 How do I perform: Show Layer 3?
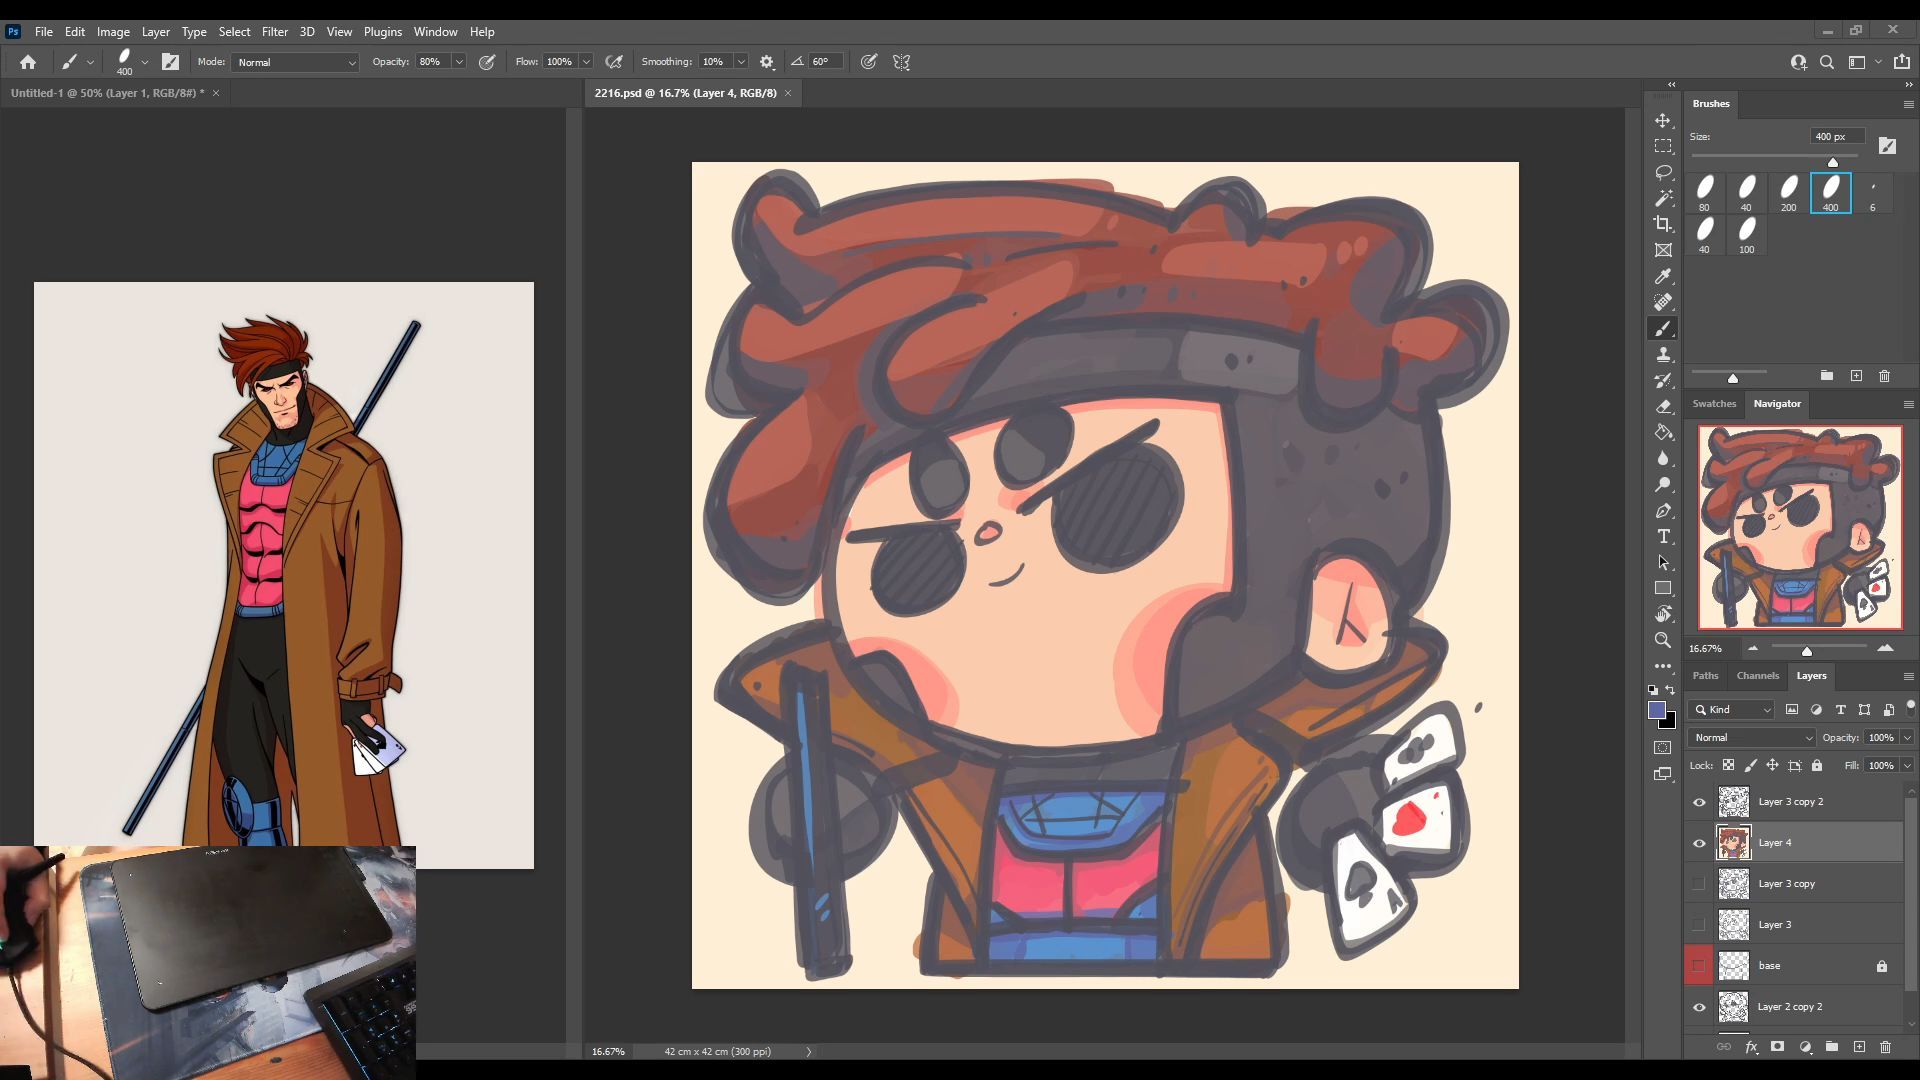coord(1699,925)
